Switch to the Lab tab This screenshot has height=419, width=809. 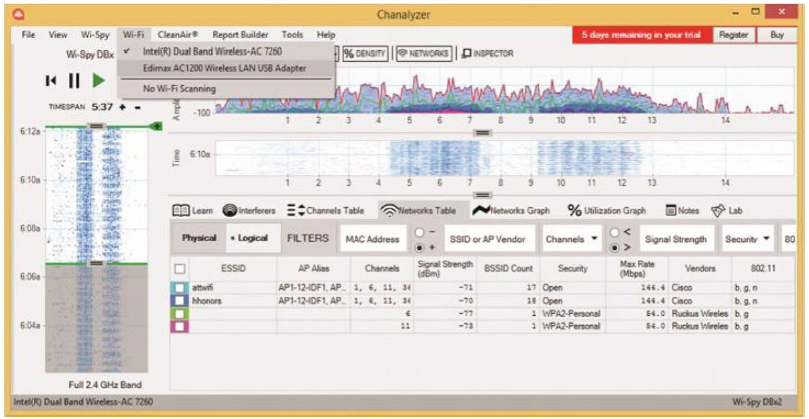tap(726, 211)
